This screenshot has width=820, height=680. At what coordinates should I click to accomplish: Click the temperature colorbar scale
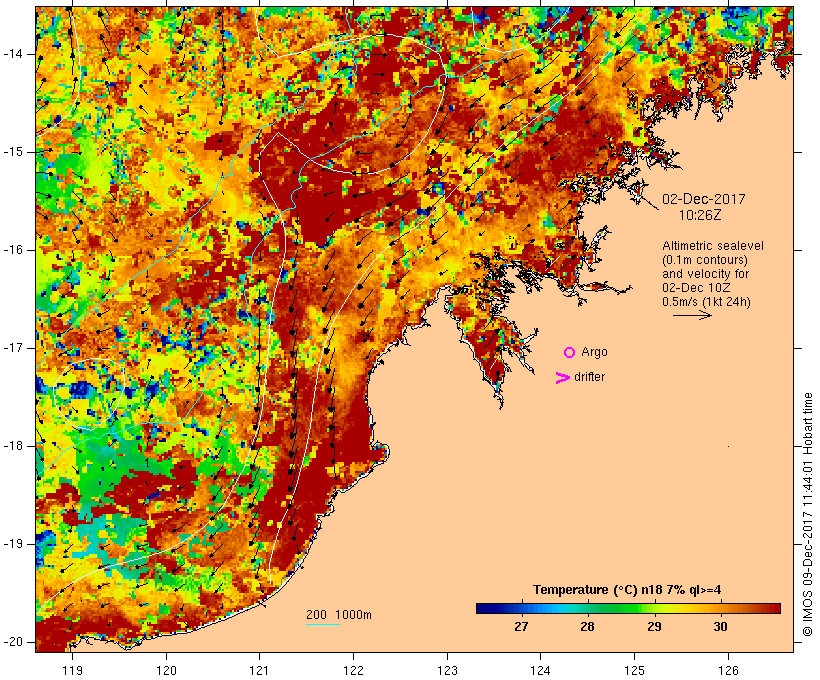point(628,608)
